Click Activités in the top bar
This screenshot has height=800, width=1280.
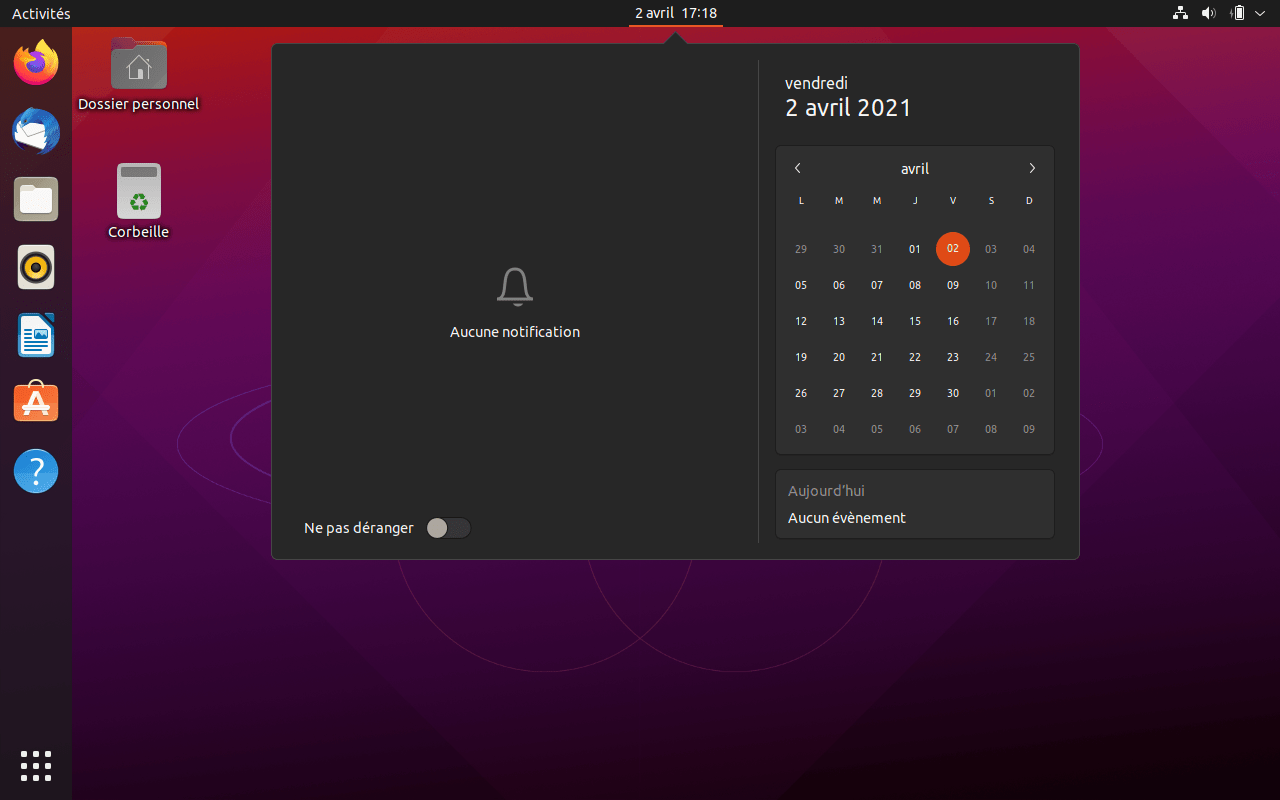pos(41,14)
